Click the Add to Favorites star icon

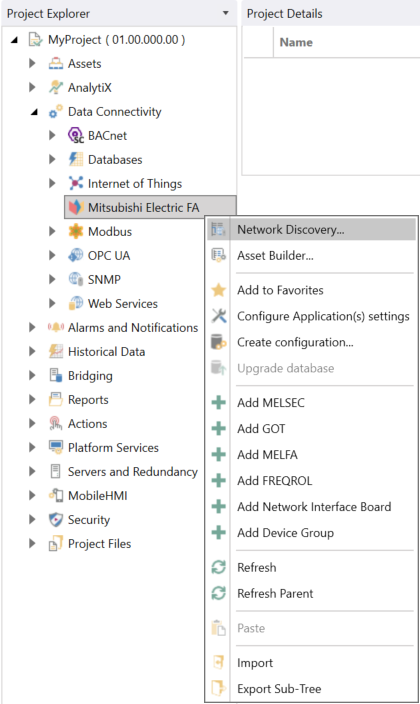tap(219, 290)
